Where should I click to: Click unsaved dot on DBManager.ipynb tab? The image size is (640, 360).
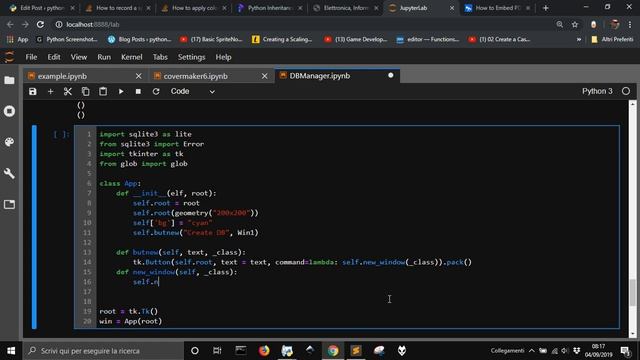[391, 76]
